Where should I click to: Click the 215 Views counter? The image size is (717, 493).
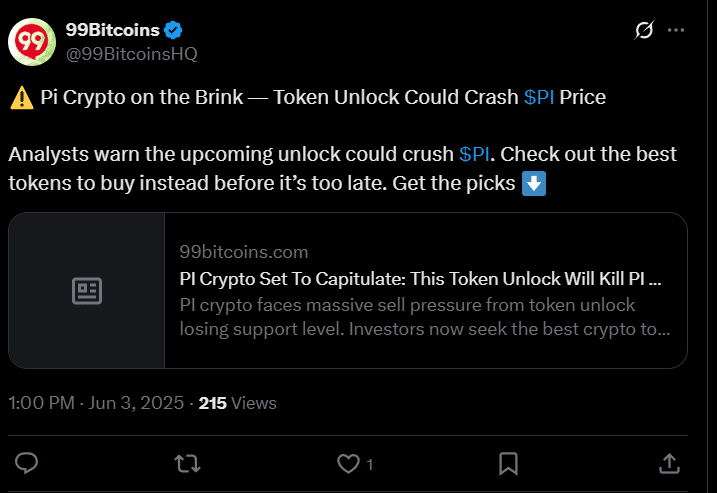point(237,403)
